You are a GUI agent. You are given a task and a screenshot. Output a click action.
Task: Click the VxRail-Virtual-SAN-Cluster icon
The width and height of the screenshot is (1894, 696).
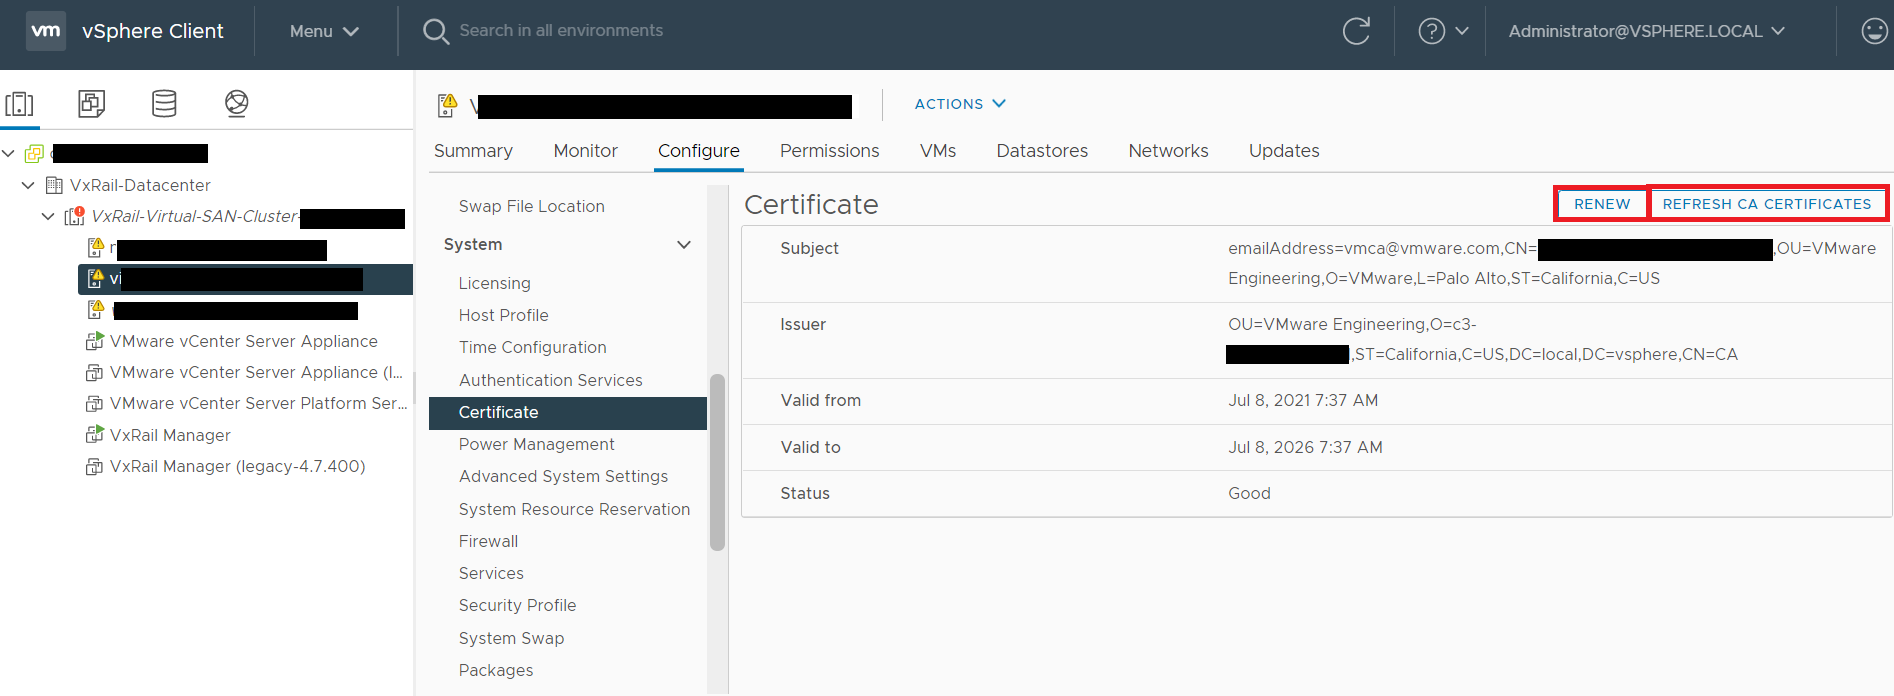pos(75,216)
